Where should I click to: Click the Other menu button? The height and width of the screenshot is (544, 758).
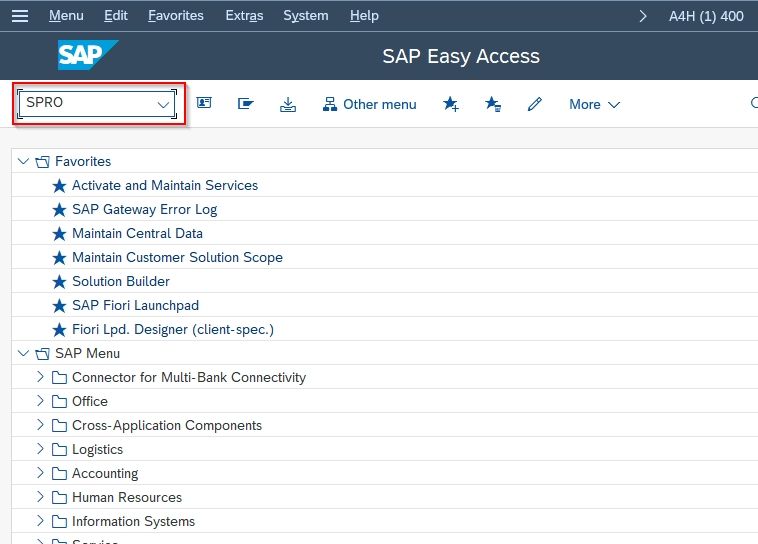[x=370, y=104]
